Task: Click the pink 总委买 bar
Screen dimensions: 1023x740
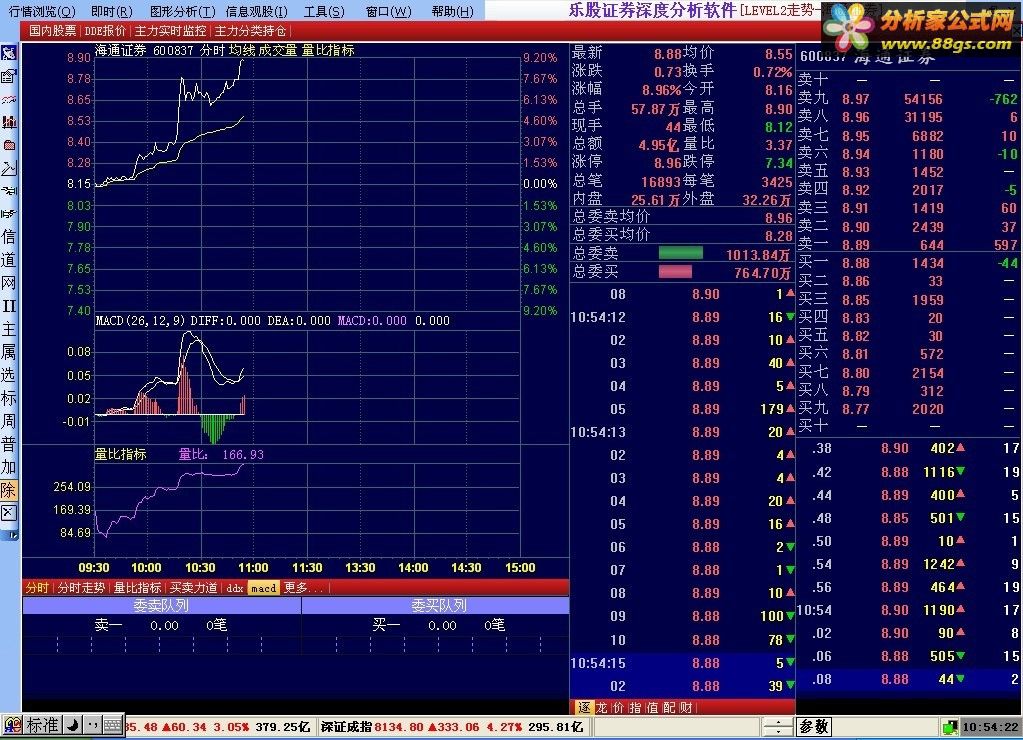Action: click(x=675, y=271)
